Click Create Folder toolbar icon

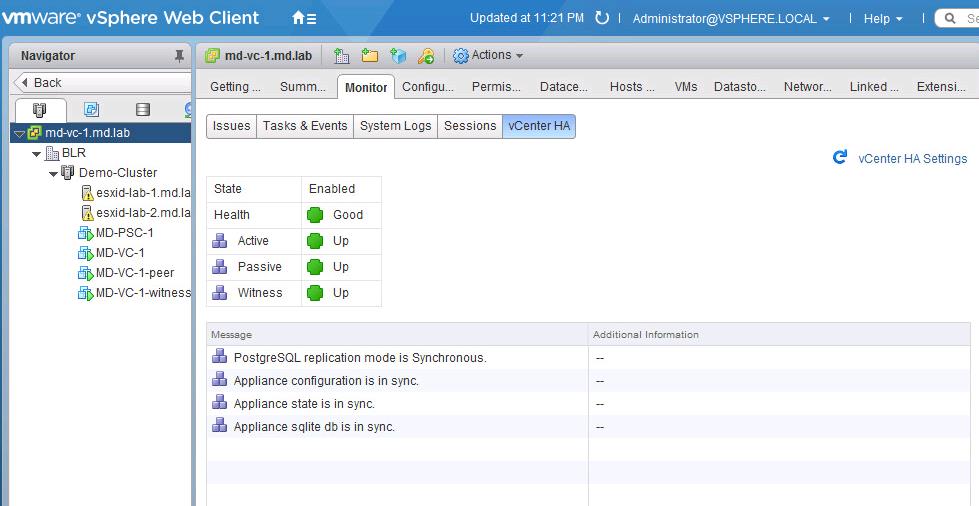pos(370,56)
